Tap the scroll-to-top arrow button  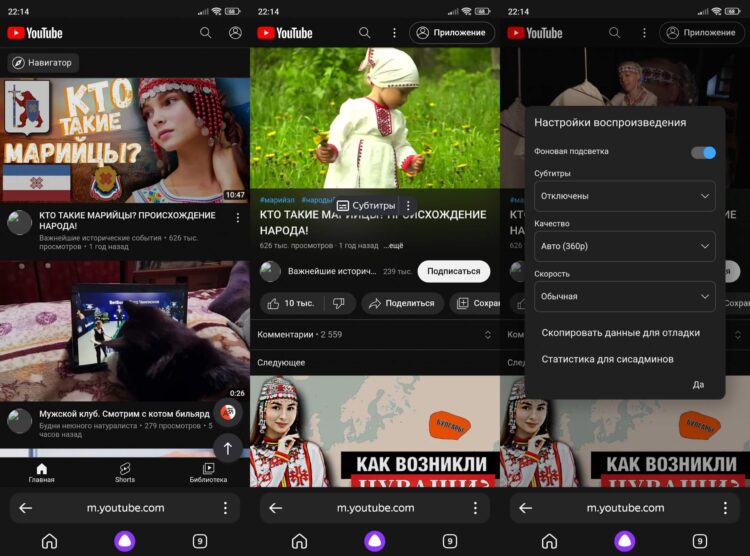click(x=228, y=448)
